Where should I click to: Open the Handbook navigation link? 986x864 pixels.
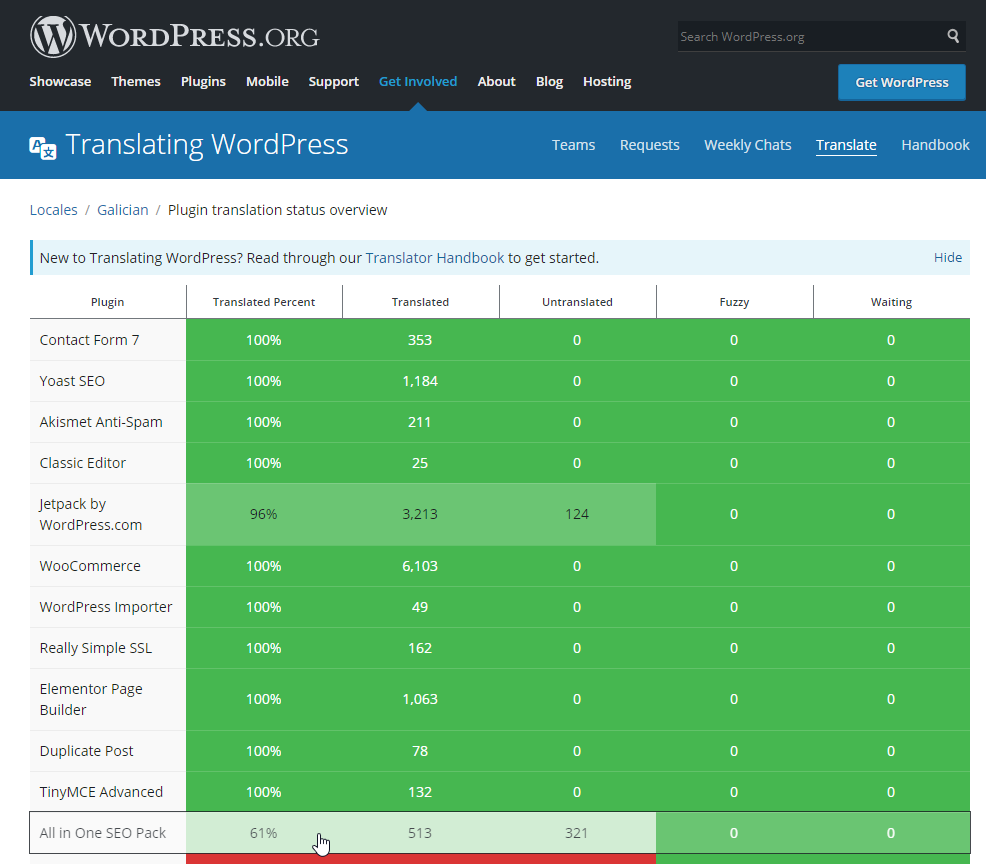(935, 145)
